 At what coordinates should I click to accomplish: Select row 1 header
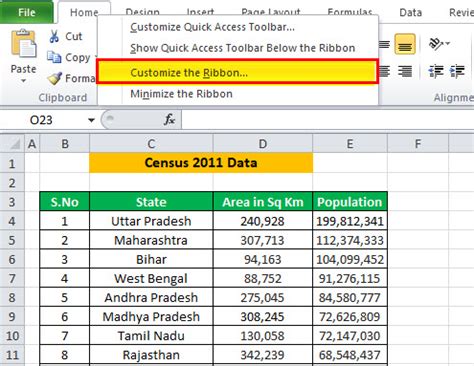pyautogui.click(x=12, y=164)
